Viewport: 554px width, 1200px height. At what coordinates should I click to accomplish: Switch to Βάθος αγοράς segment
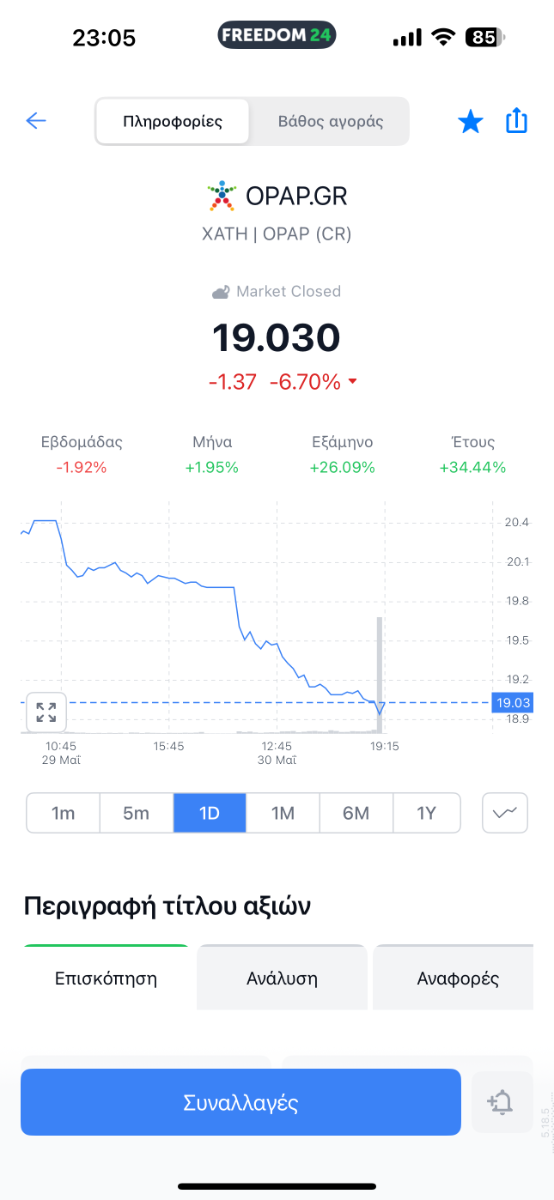tap(331, 122)
